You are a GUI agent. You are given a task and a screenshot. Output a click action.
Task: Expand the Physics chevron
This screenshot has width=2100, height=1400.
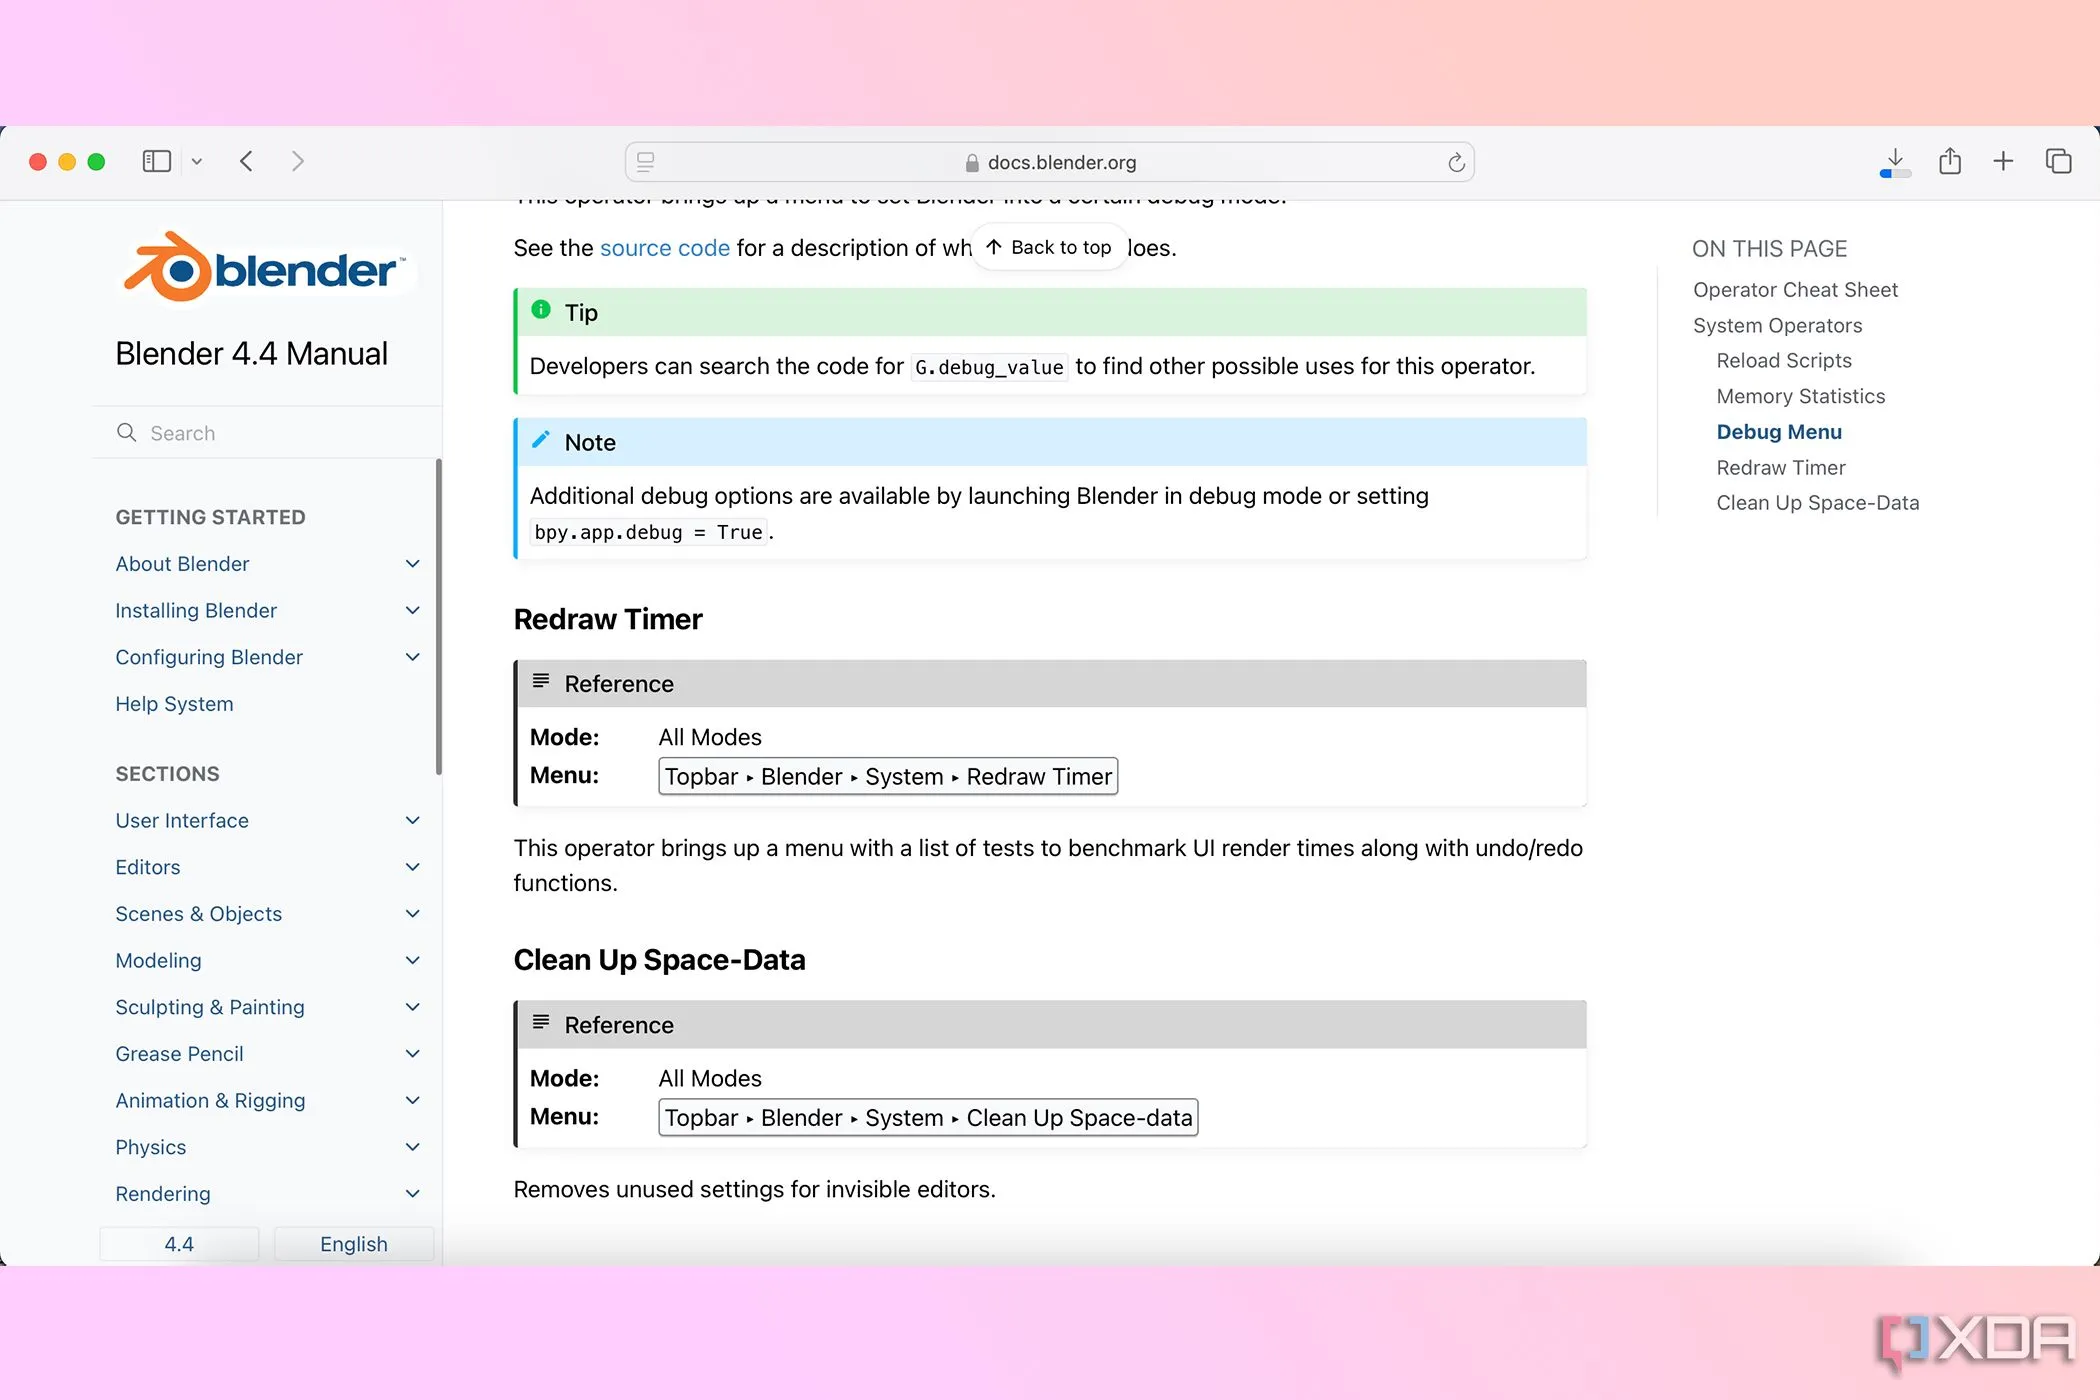click(x=412, y=1147)
